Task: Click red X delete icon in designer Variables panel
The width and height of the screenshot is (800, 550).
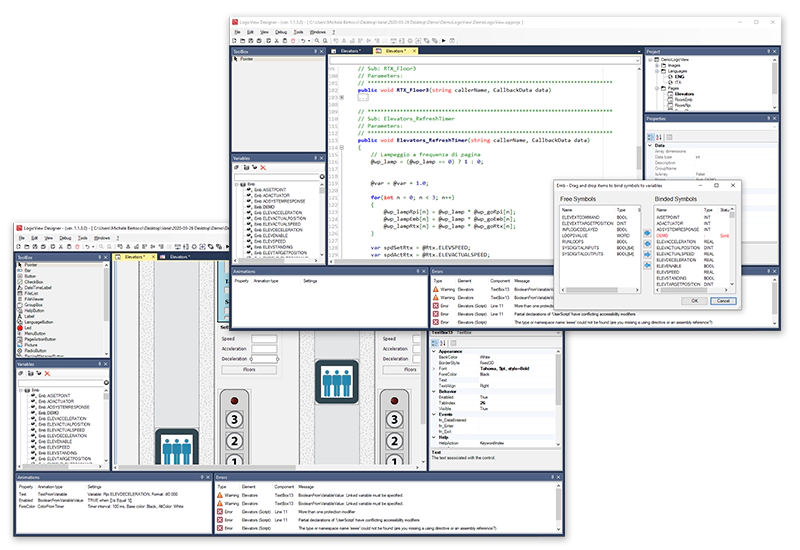Action: pos(47,374)
